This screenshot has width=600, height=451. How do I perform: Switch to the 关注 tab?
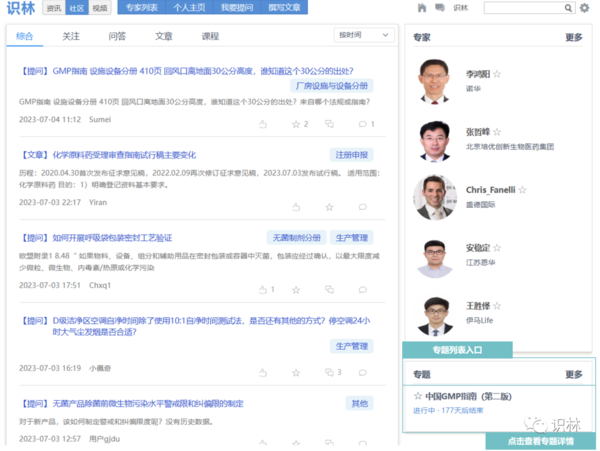click(71, 36)
